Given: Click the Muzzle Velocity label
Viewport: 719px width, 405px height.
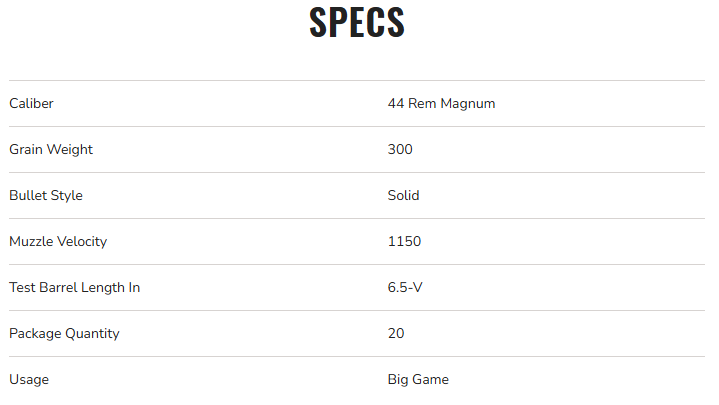Looking at the screenshot, I should [x=58, y=241].
